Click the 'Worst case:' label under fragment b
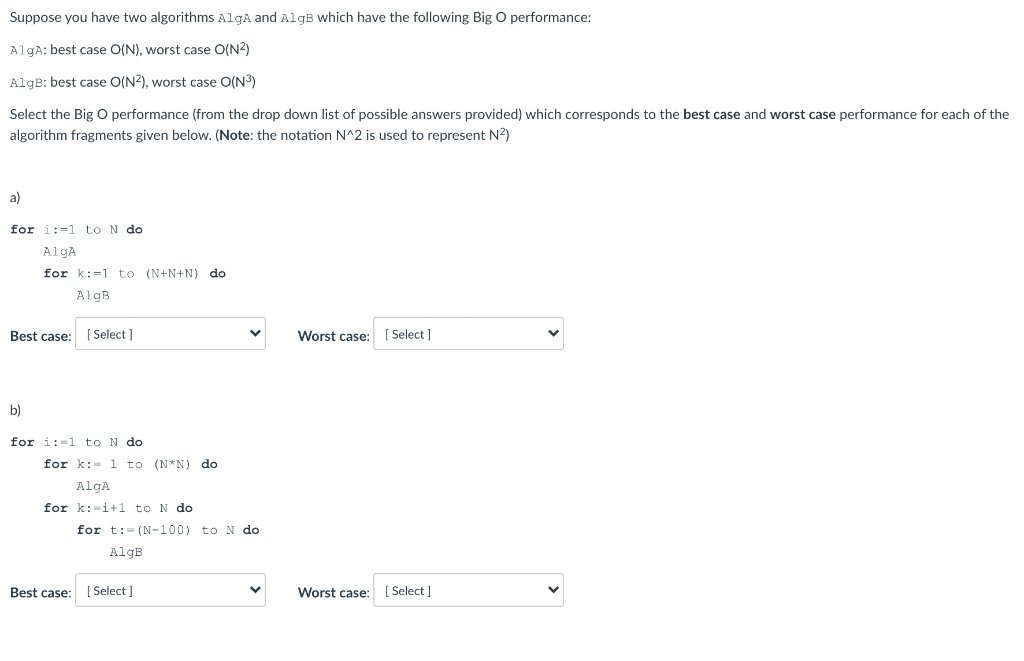This screenshot has height=661, width=1024. coord(334,593)
